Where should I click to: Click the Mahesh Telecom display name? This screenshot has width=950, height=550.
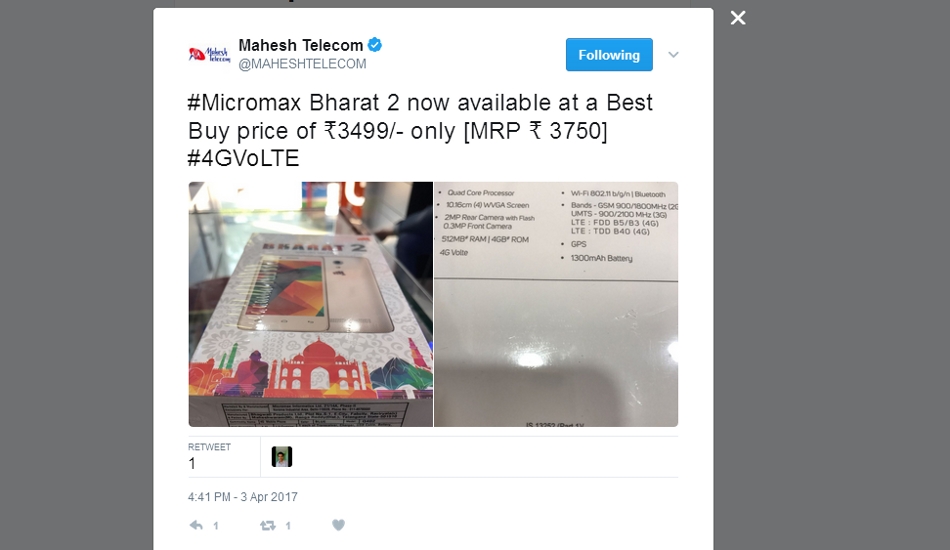click(x=301, y=45)
